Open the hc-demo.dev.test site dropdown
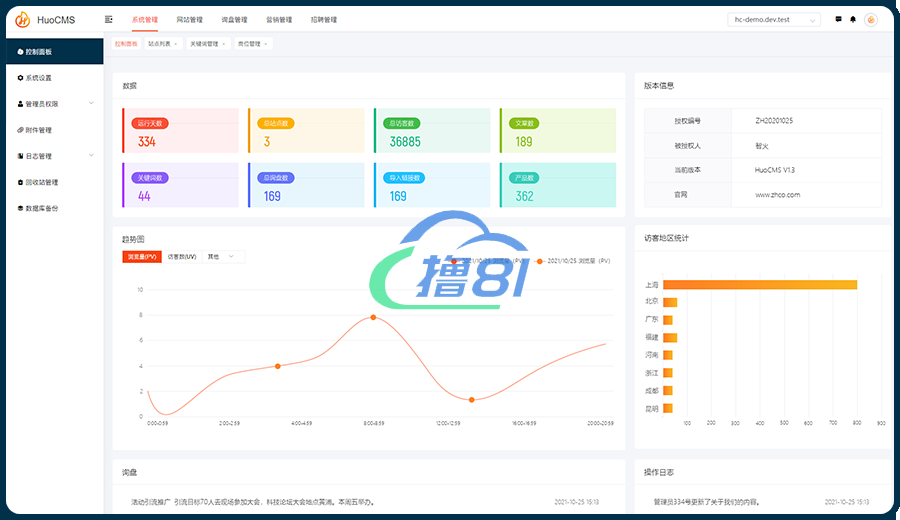 point(776,19)
